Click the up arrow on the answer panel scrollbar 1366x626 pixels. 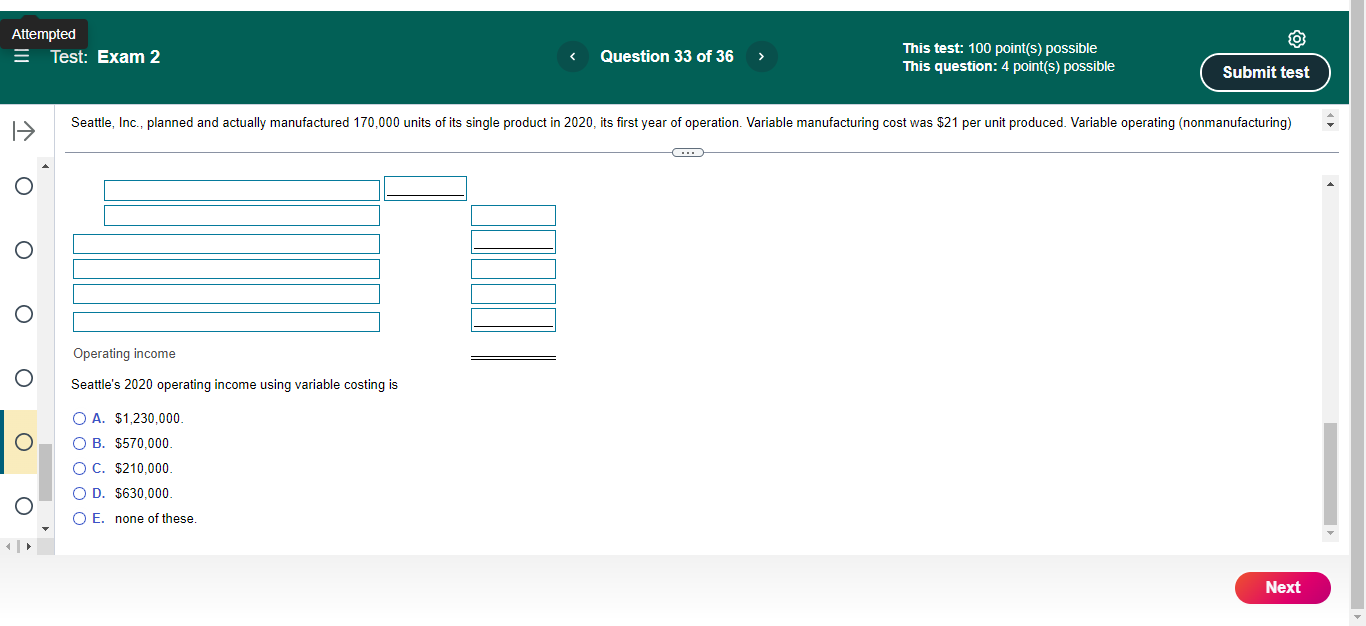[x=1330, y=183]
